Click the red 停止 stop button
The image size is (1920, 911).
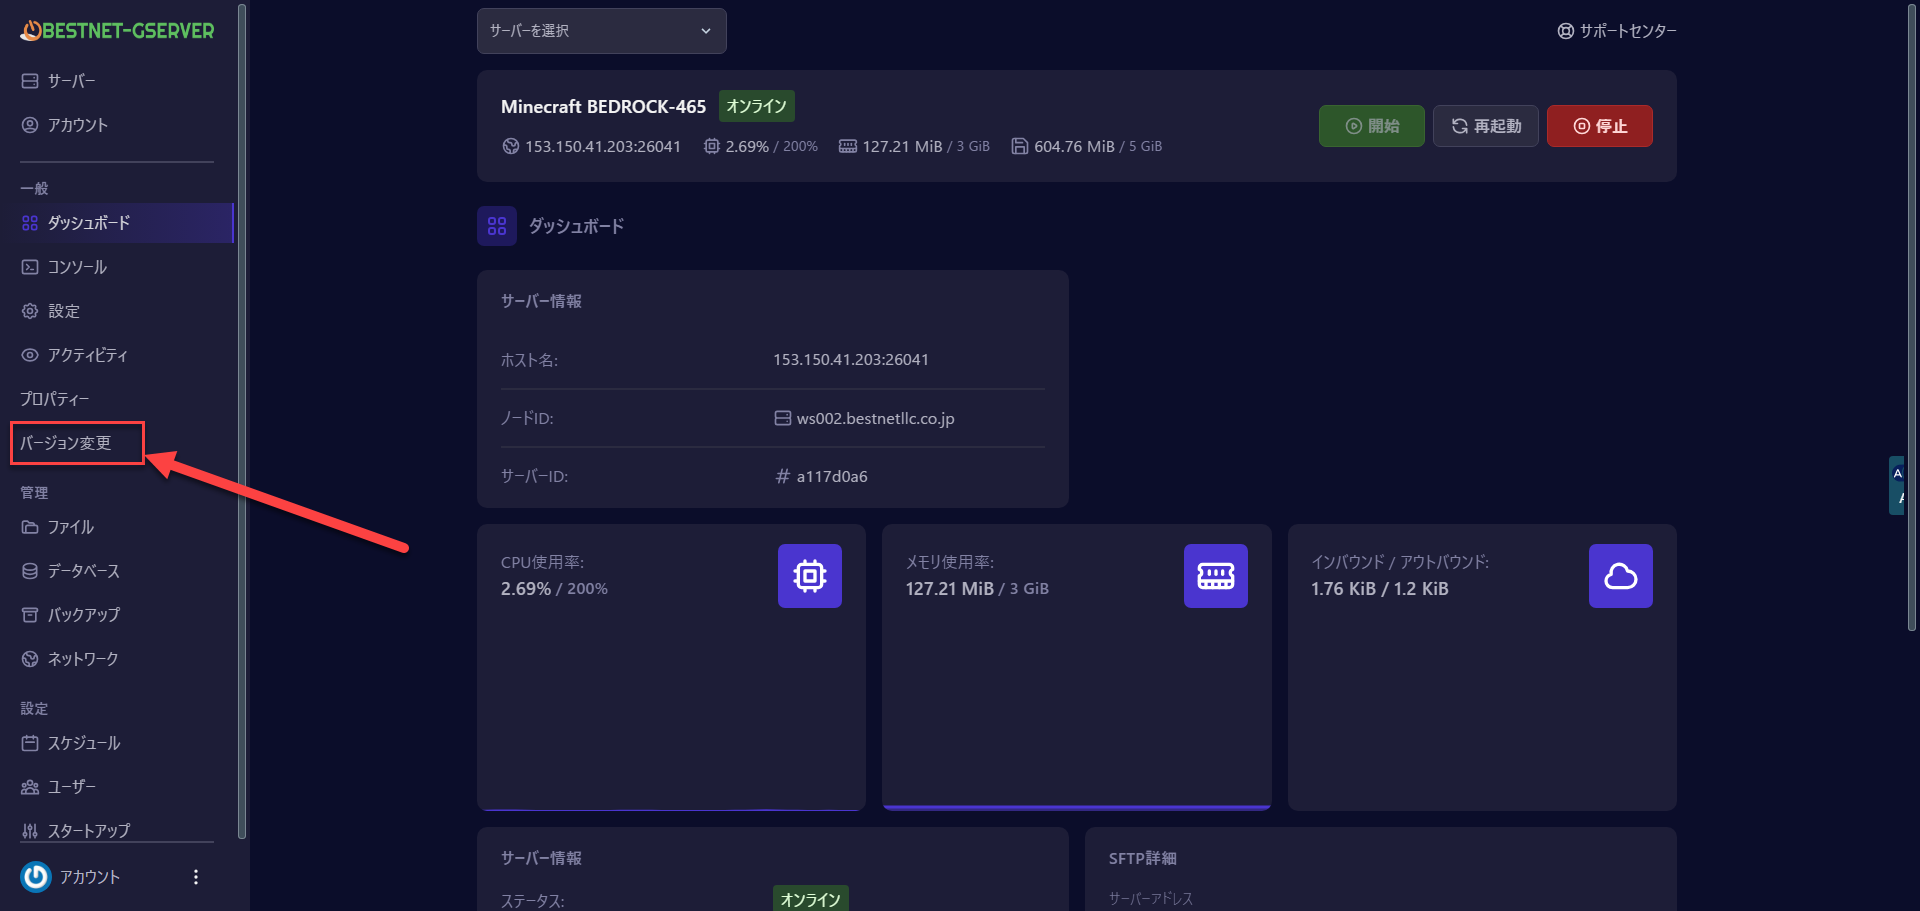pos(1600,126)
